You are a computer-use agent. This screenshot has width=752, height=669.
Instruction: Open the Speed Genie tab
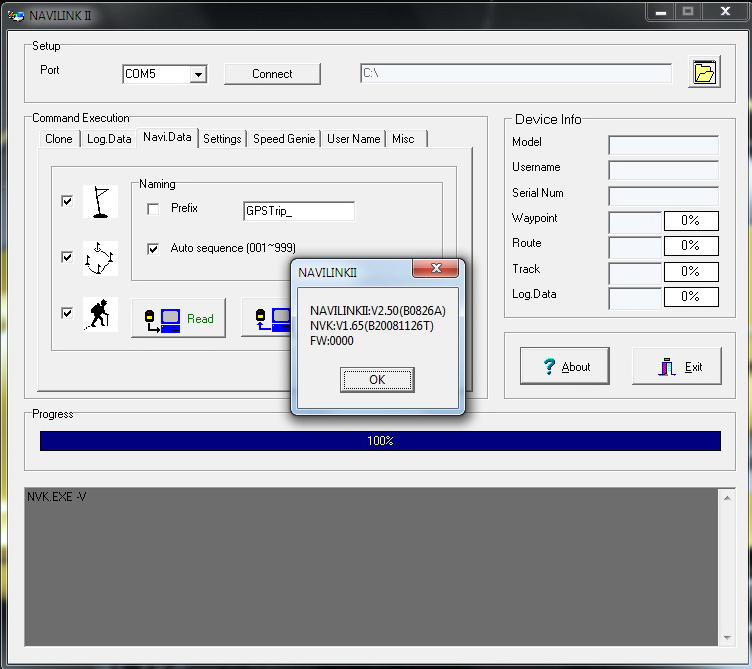pyautogui.click(x=284, y=139)
